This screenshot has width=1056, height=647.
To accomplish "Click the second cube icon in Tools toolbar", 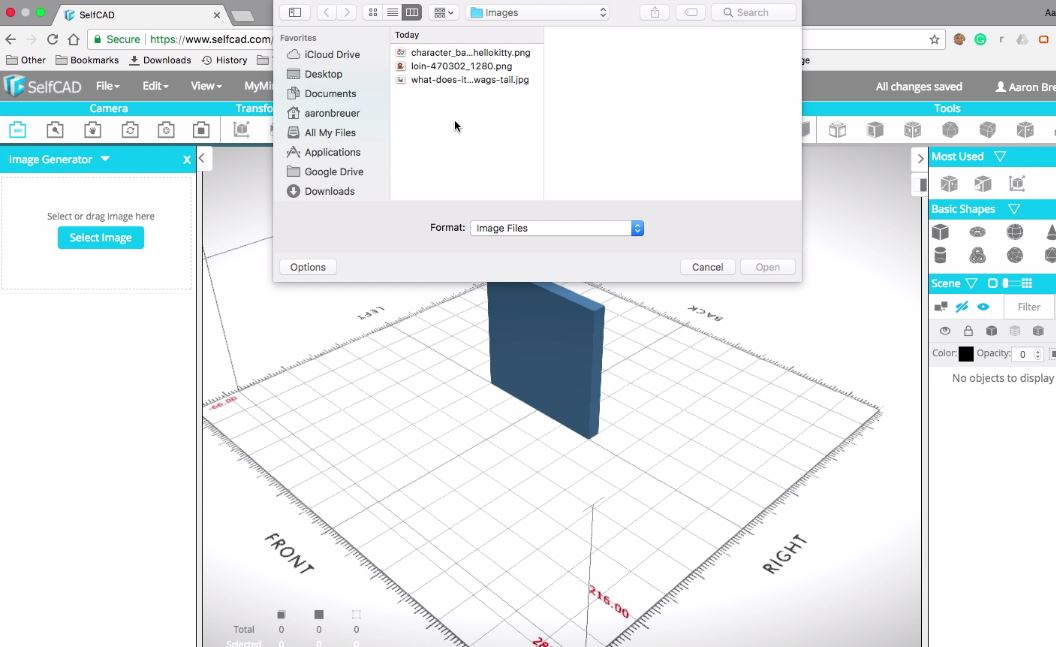I will tap(875, 129).
